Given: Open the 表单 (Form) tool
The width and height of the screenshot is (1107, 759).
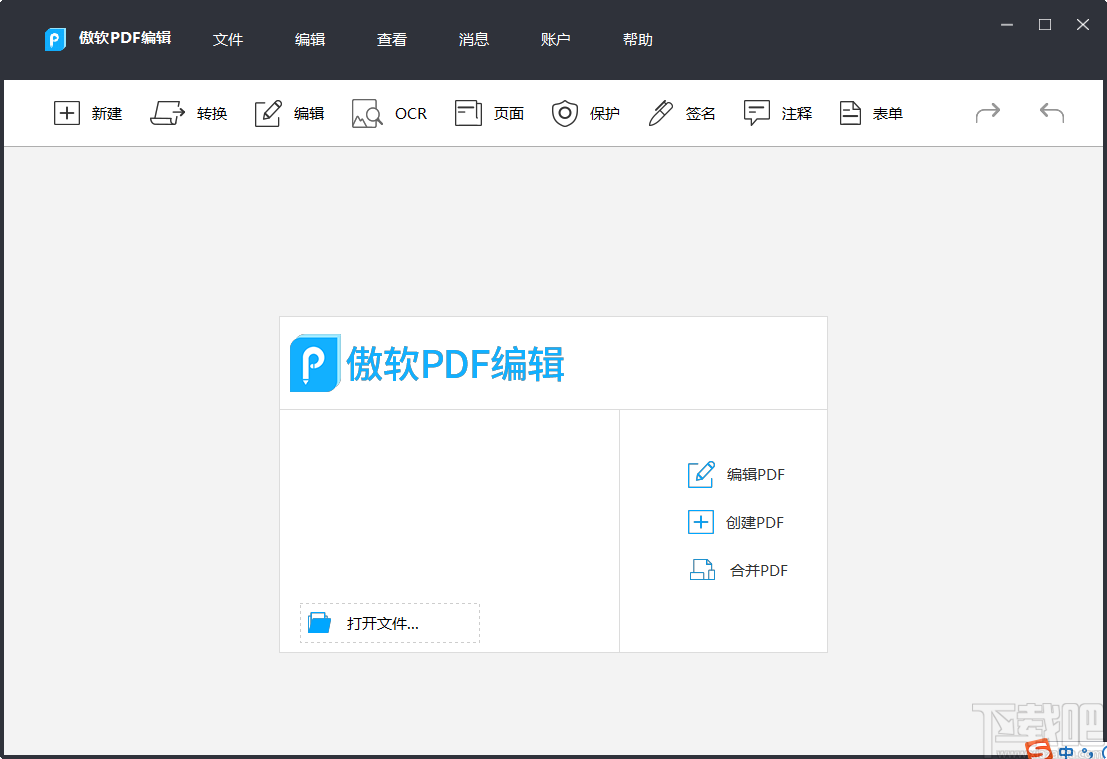Looking at the screenshot, I should tap(871, 113).
